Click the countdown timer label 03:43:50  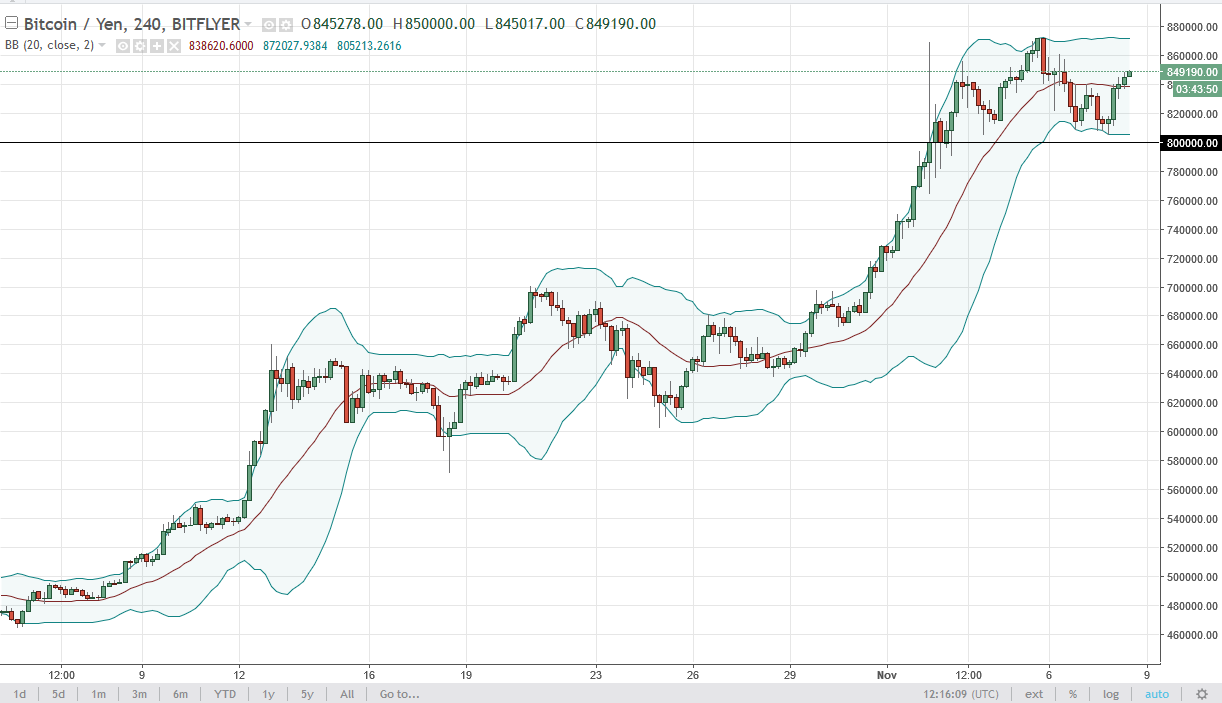(1197, 89)
